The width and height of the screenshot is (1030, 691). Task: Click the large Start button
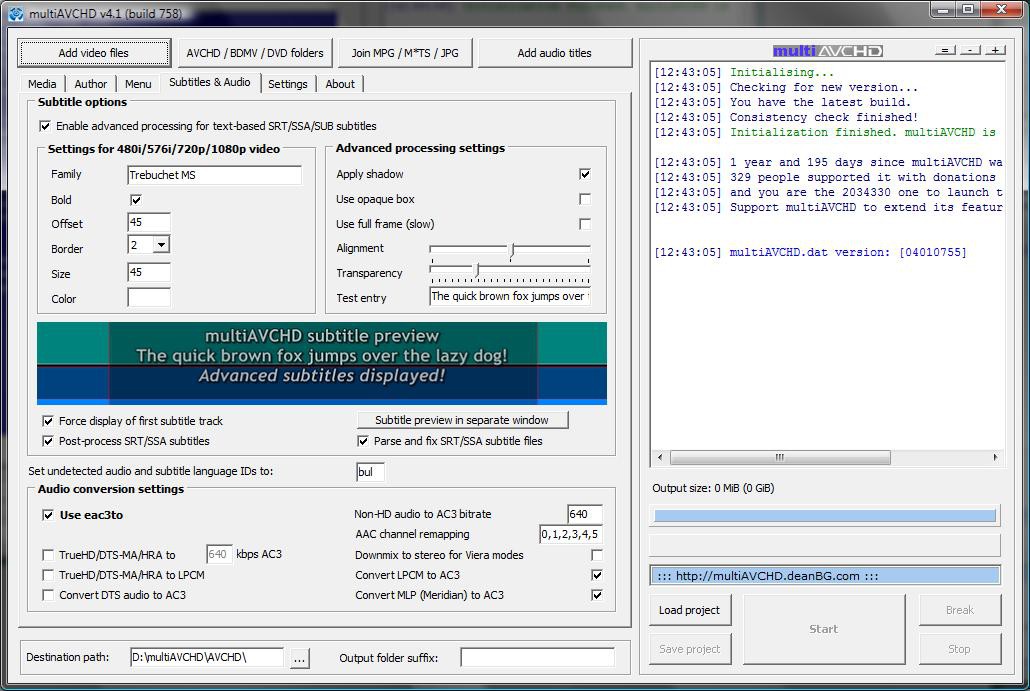coord(824,629)
